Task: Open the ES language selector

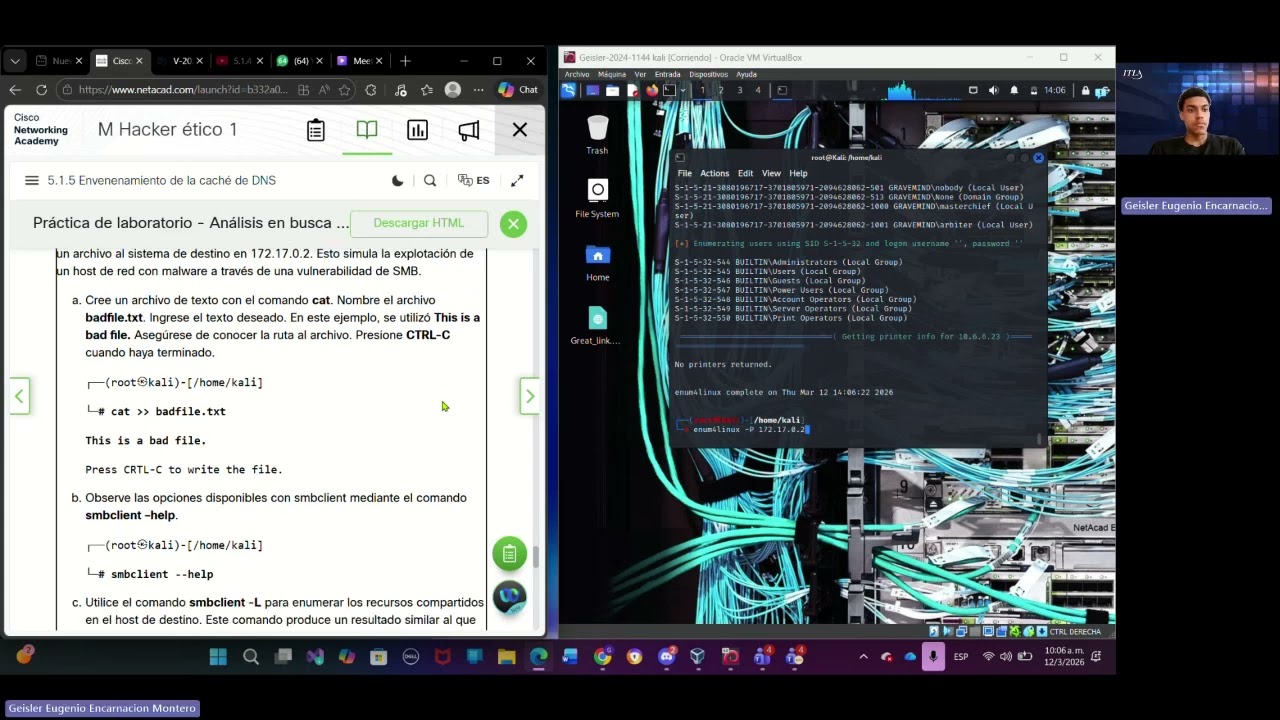Action: pos(474,181)
